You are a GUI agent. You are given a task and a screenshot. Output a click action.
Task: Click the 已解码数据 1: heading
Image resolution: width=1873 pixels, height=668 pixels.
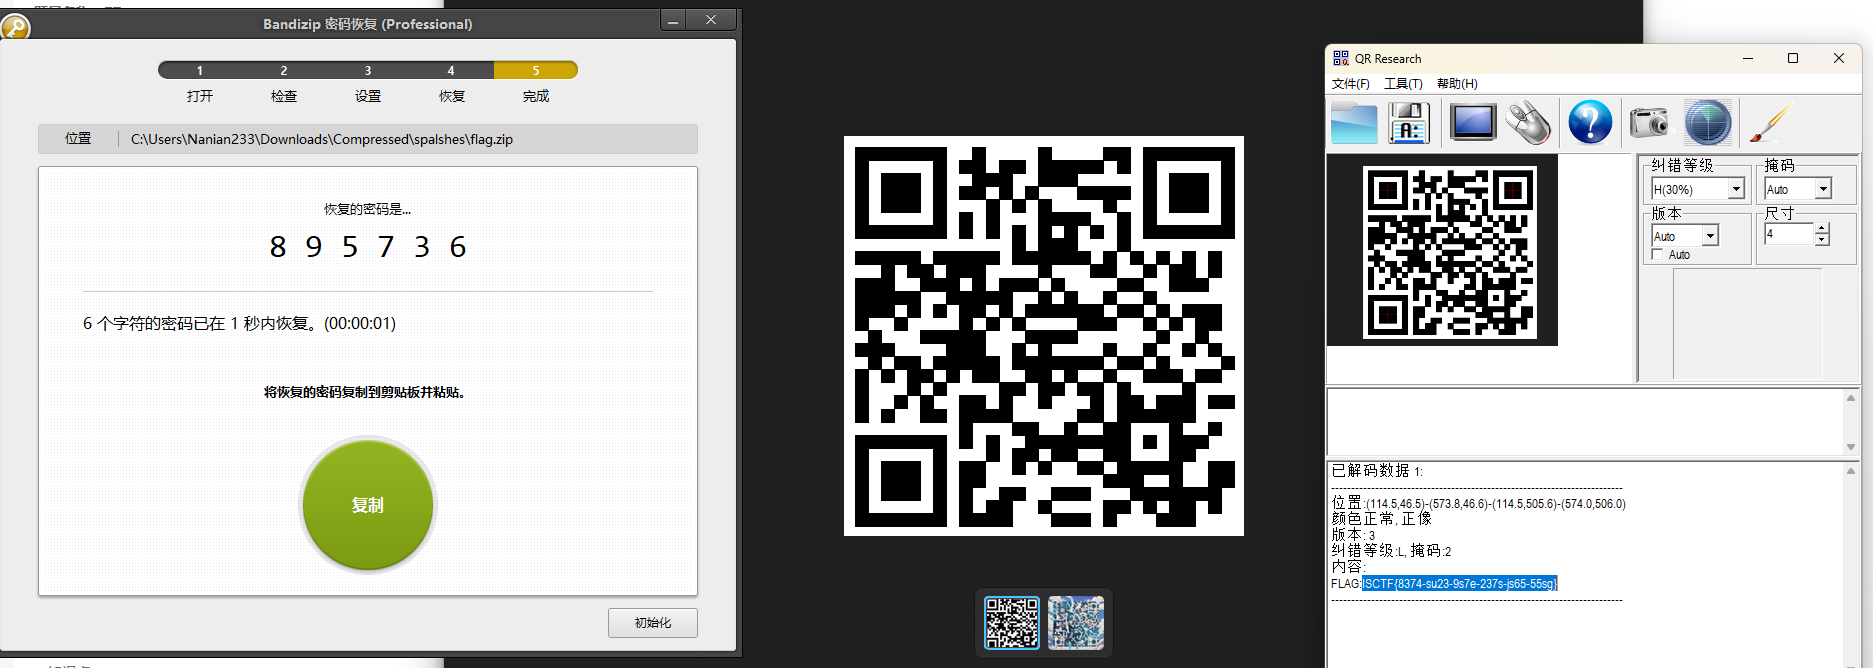tap(1377, 470)
